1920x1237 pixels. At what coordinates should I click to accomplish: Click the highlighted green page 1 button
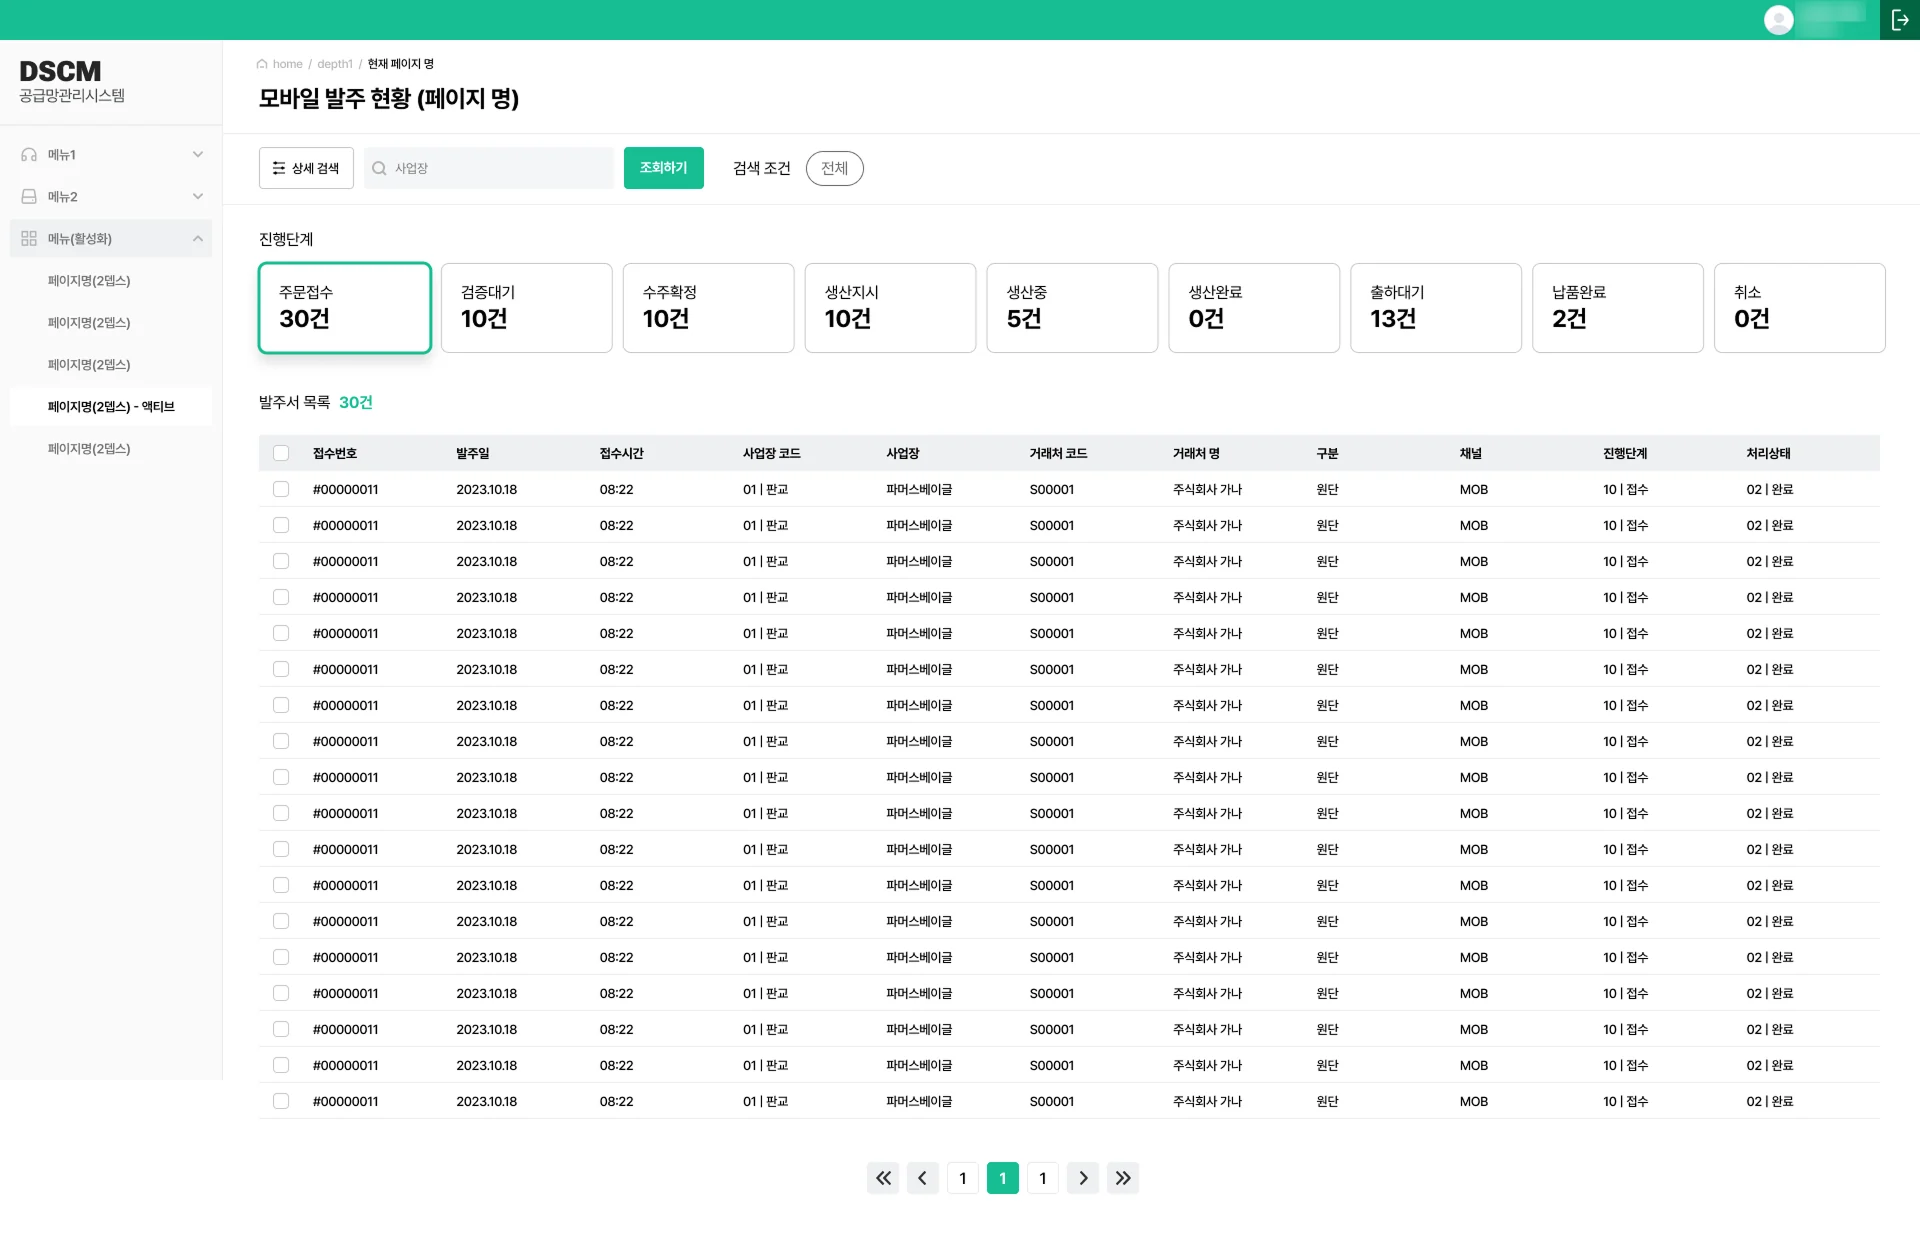click(1003, 1178)
